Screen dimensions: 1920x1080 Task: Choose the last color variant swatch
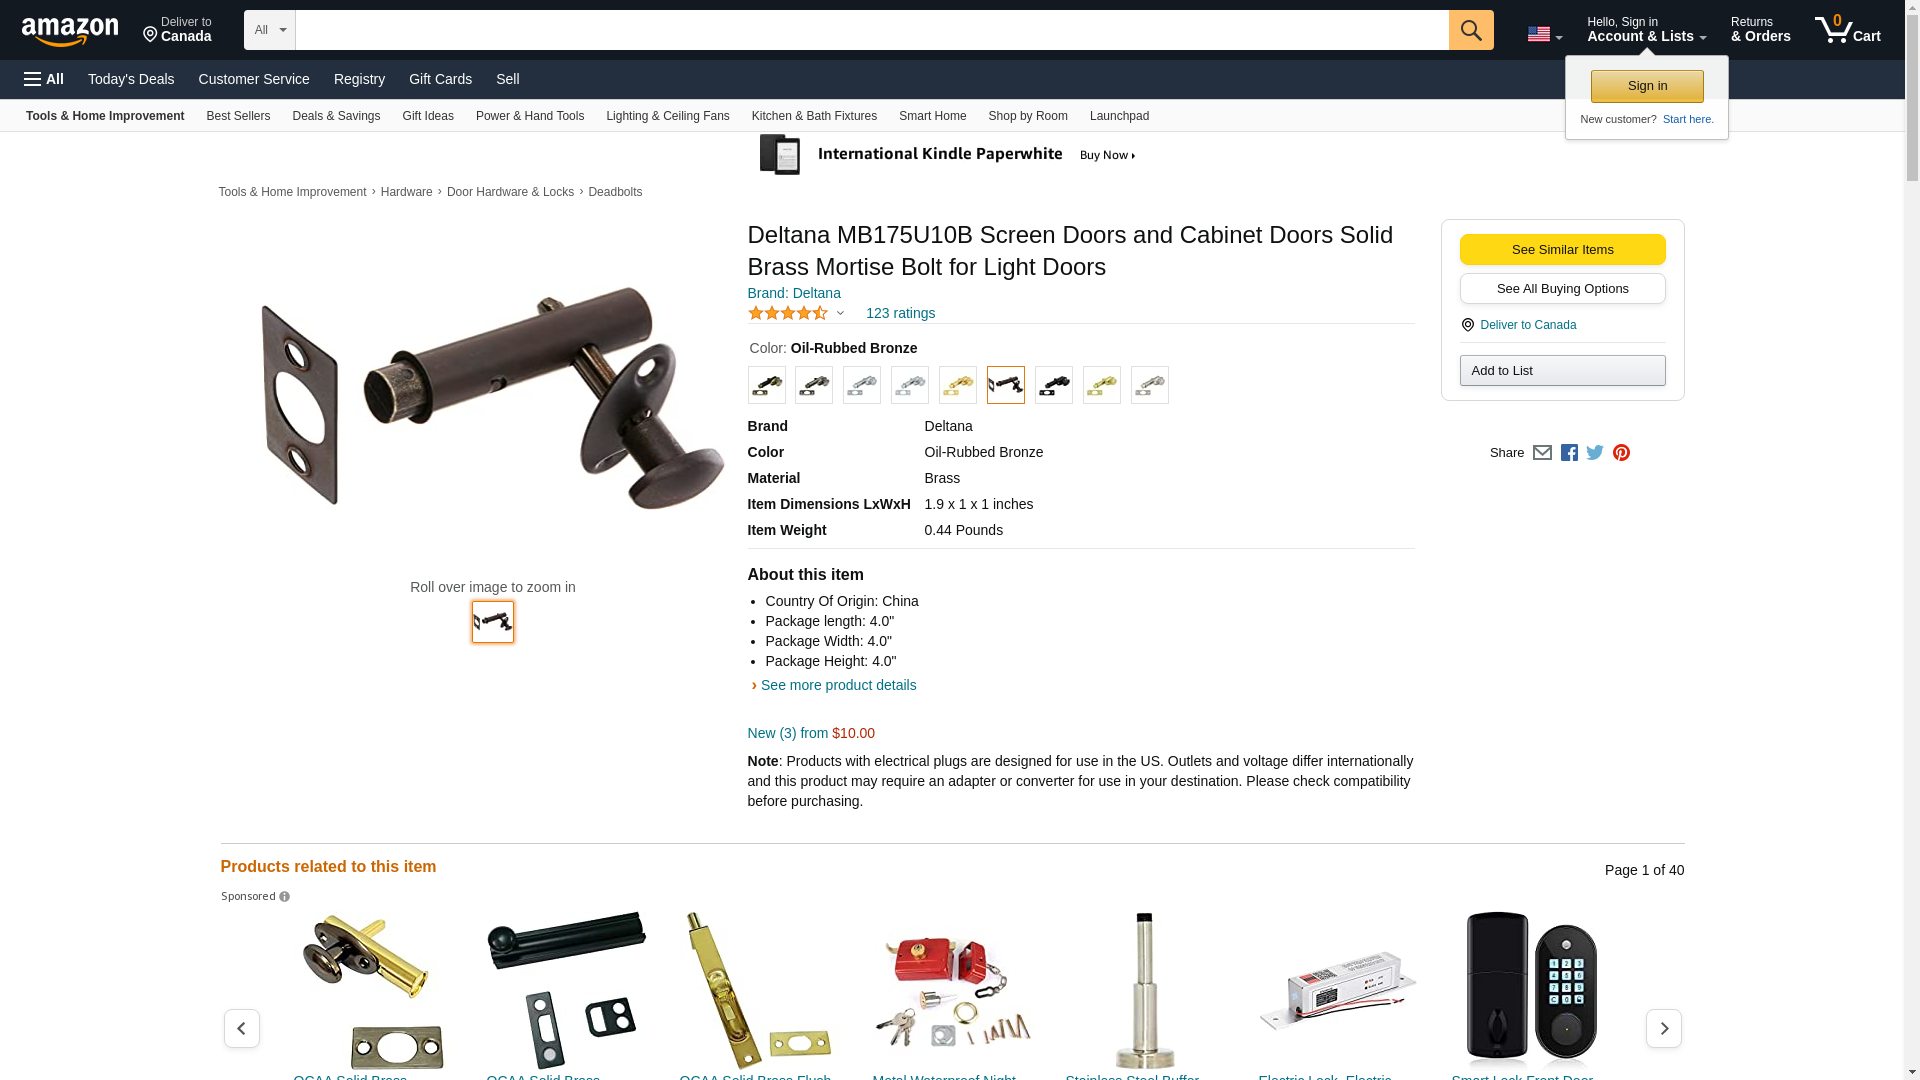coord(1149,385)
